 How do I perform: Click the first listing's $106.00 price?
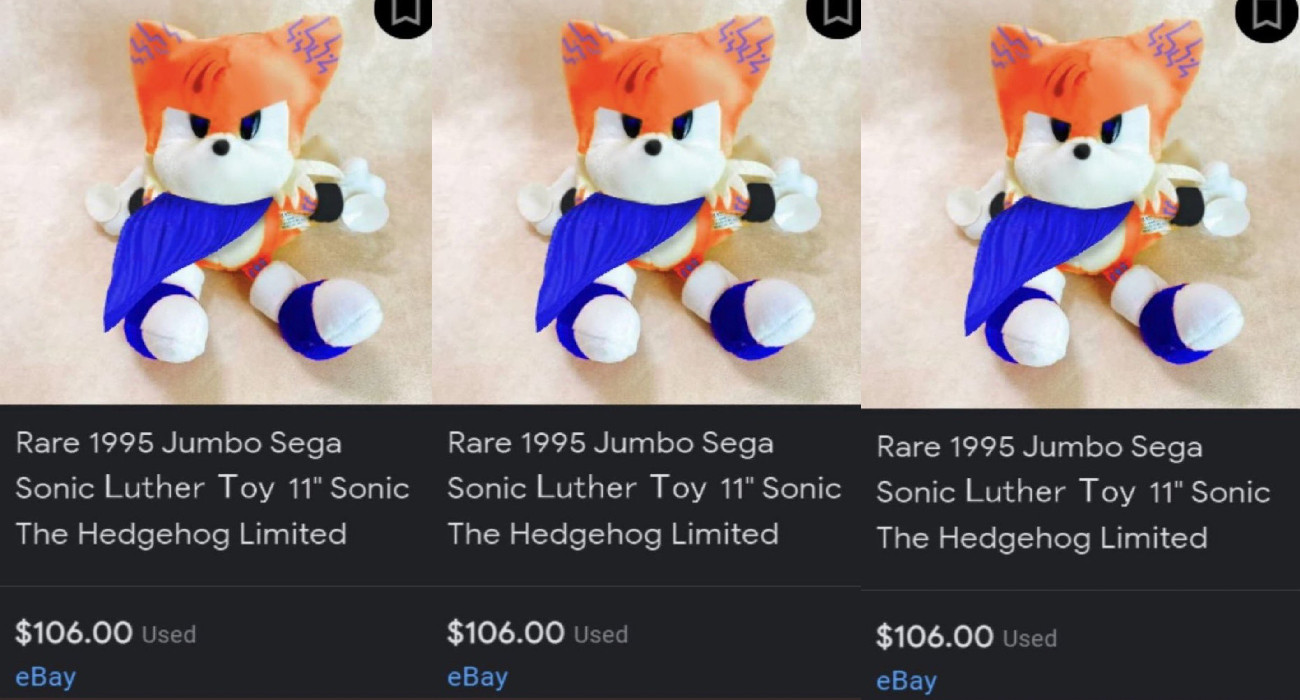click(74, 632)
